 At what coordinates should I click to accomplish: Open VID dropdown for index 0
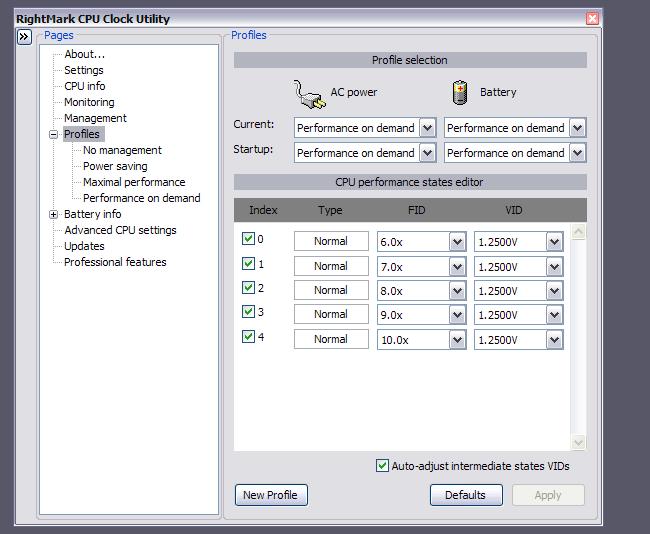tap(555, 242)
